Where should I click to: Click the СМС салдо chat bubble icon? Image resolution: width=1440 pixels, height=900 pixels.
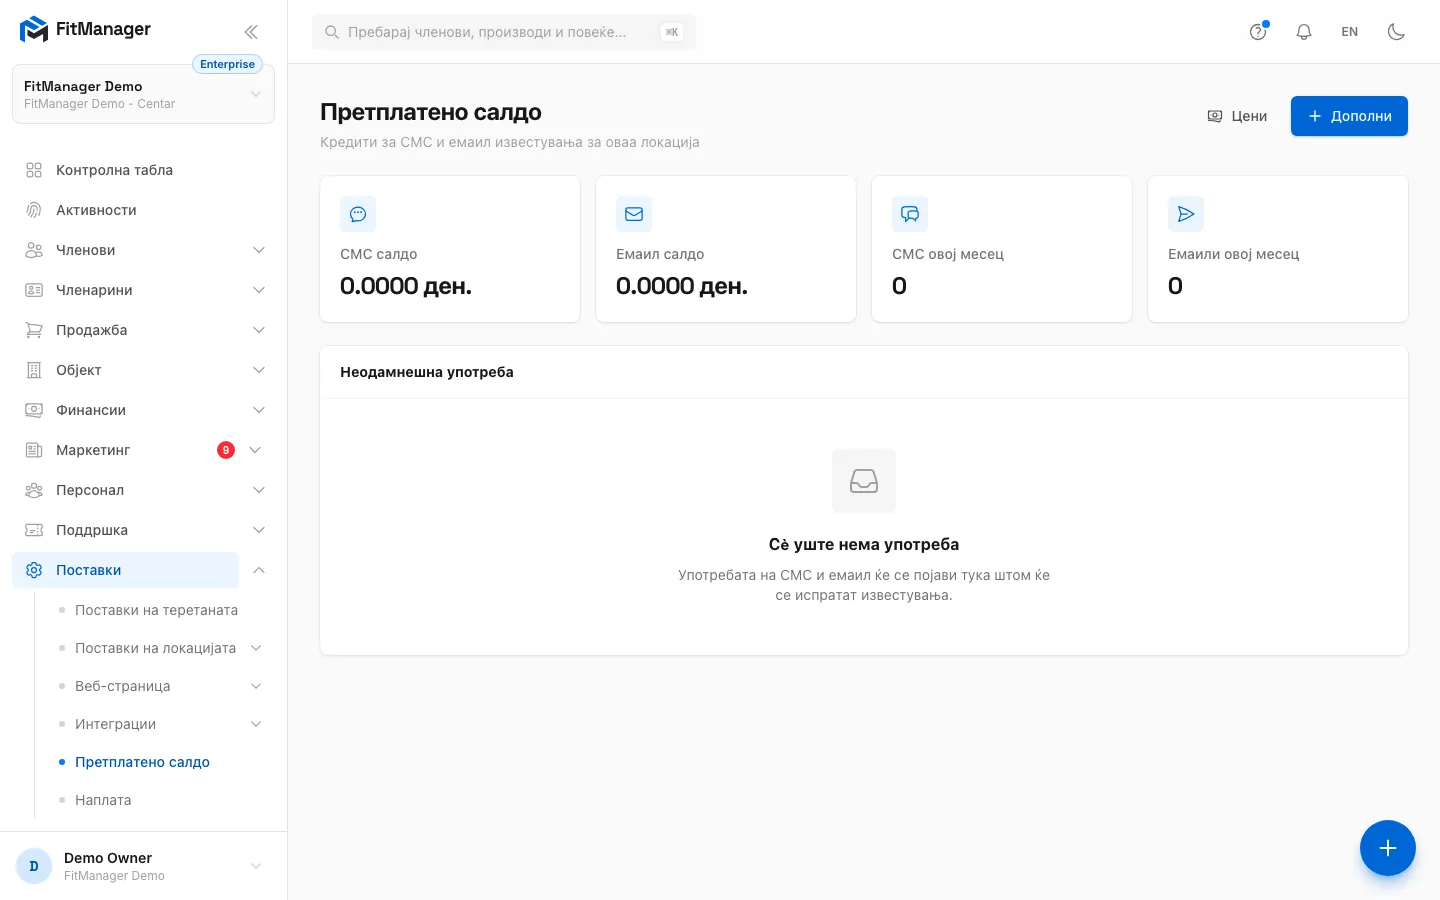(x=358, y=214)
